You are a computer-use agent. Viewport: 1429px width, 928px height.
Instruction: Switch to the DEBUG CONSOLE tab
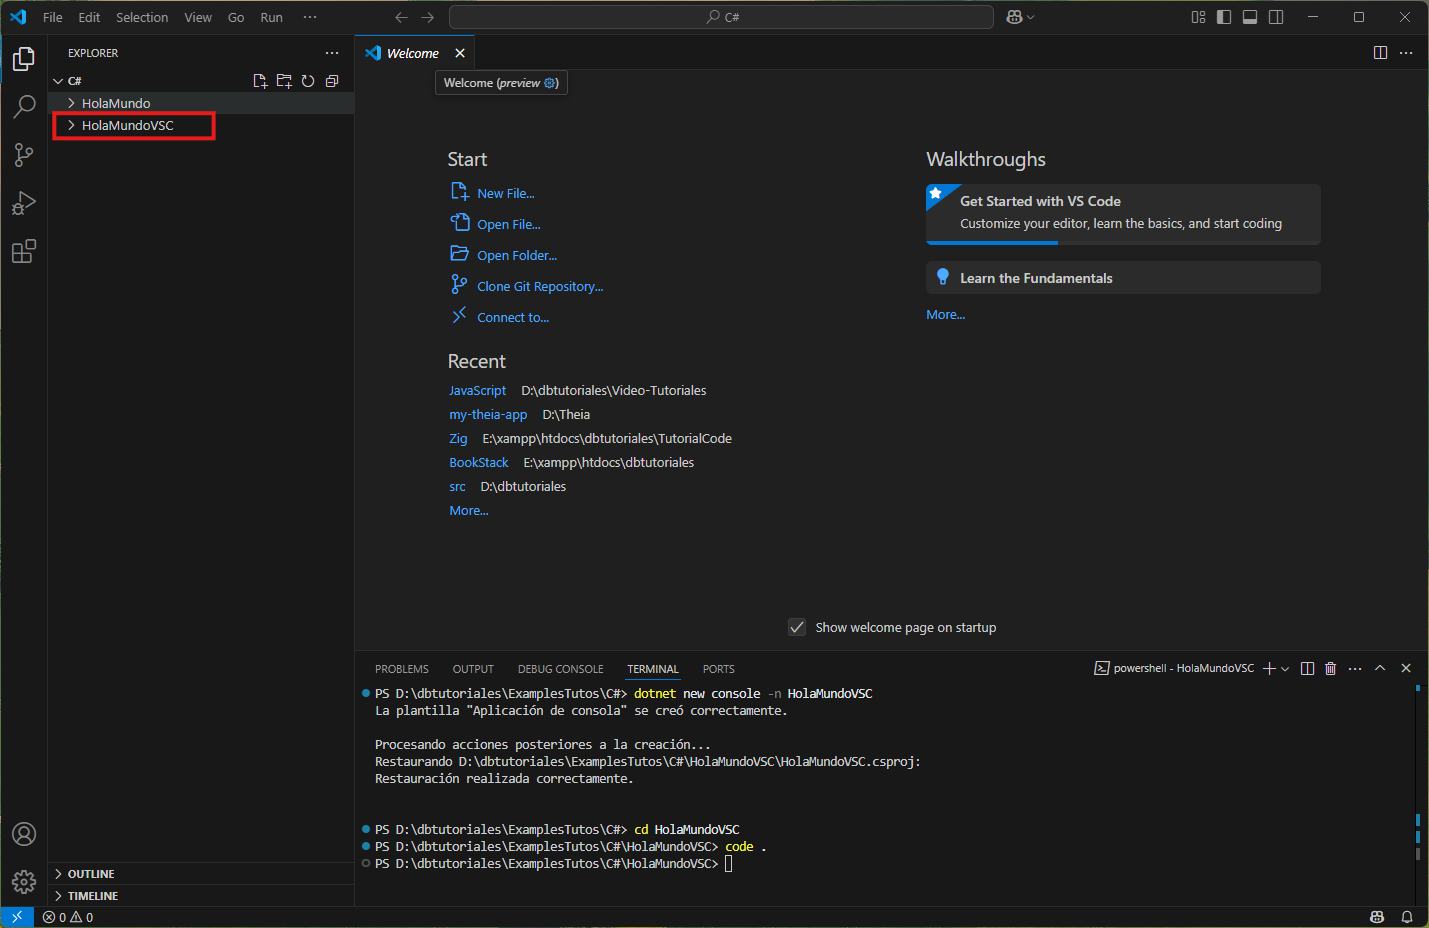pos(560,669)
